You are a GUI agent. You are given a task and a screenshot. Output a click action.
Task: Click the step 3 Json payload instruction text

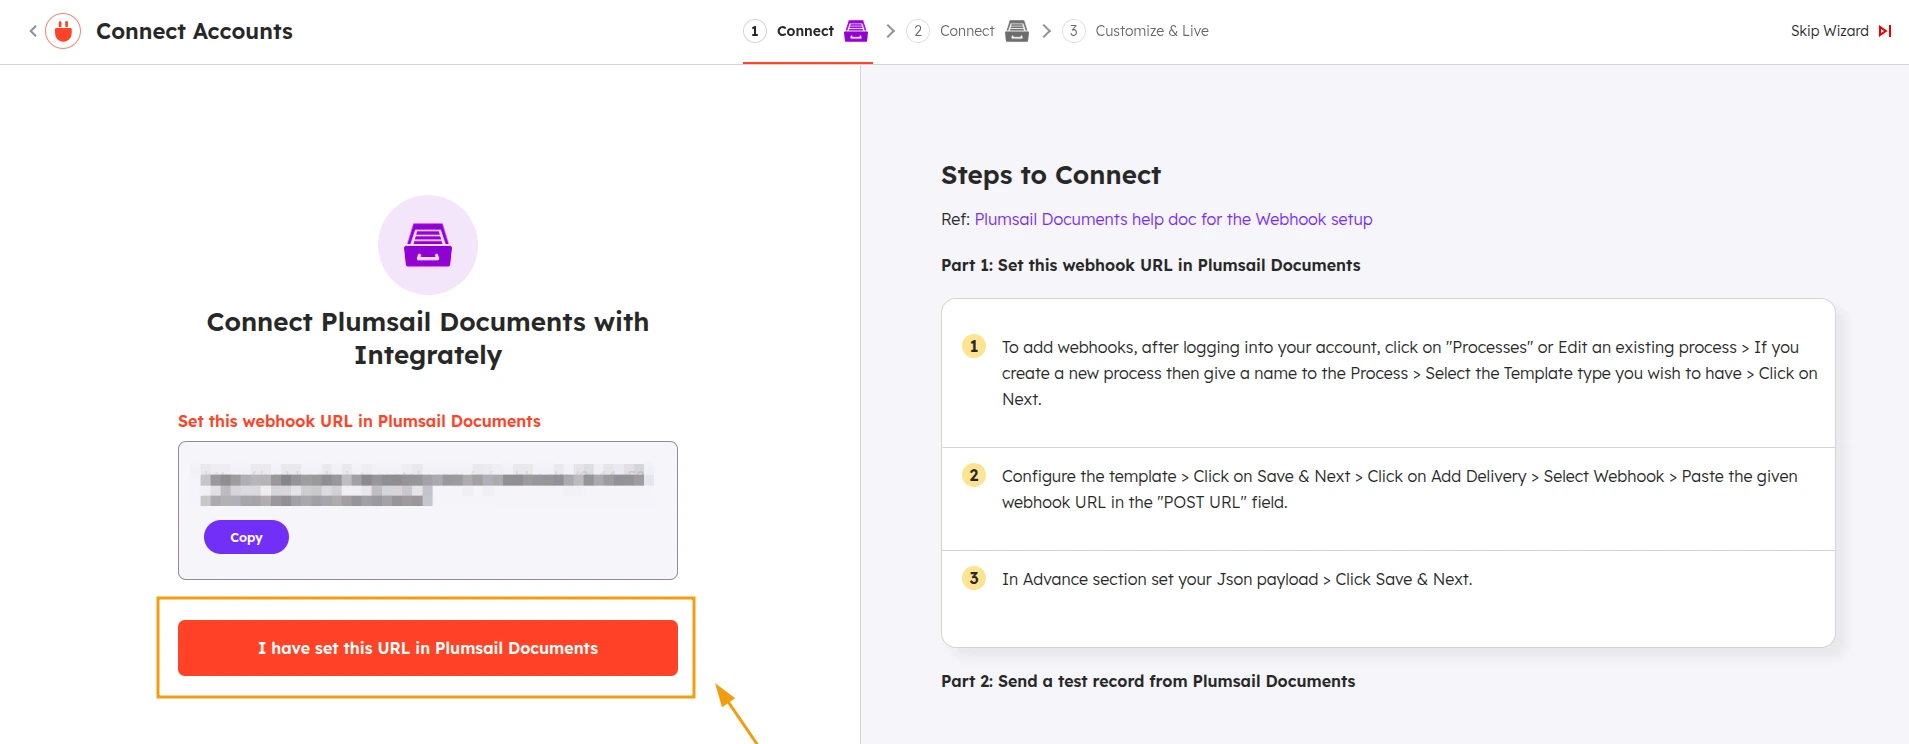click(1237, 579)
